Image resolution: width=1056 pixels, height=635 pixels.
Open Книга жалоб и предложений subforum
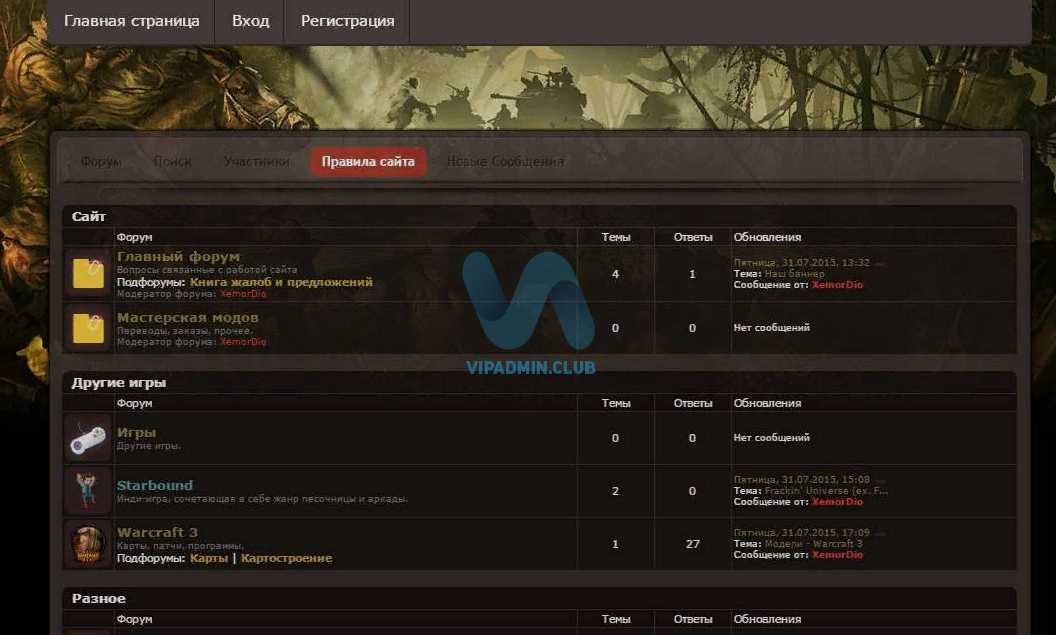point(281,282)
